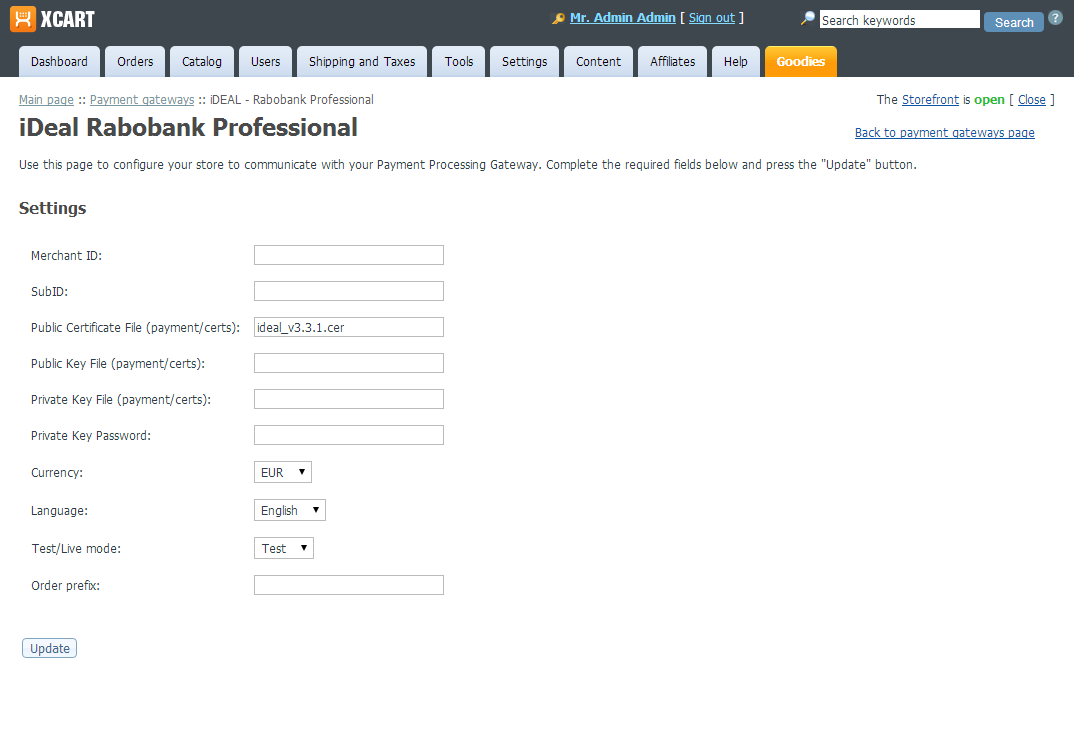The image size is (1074, 735).
Task: Focus the Merchant ID field
Action: click(x=349, y=255)
